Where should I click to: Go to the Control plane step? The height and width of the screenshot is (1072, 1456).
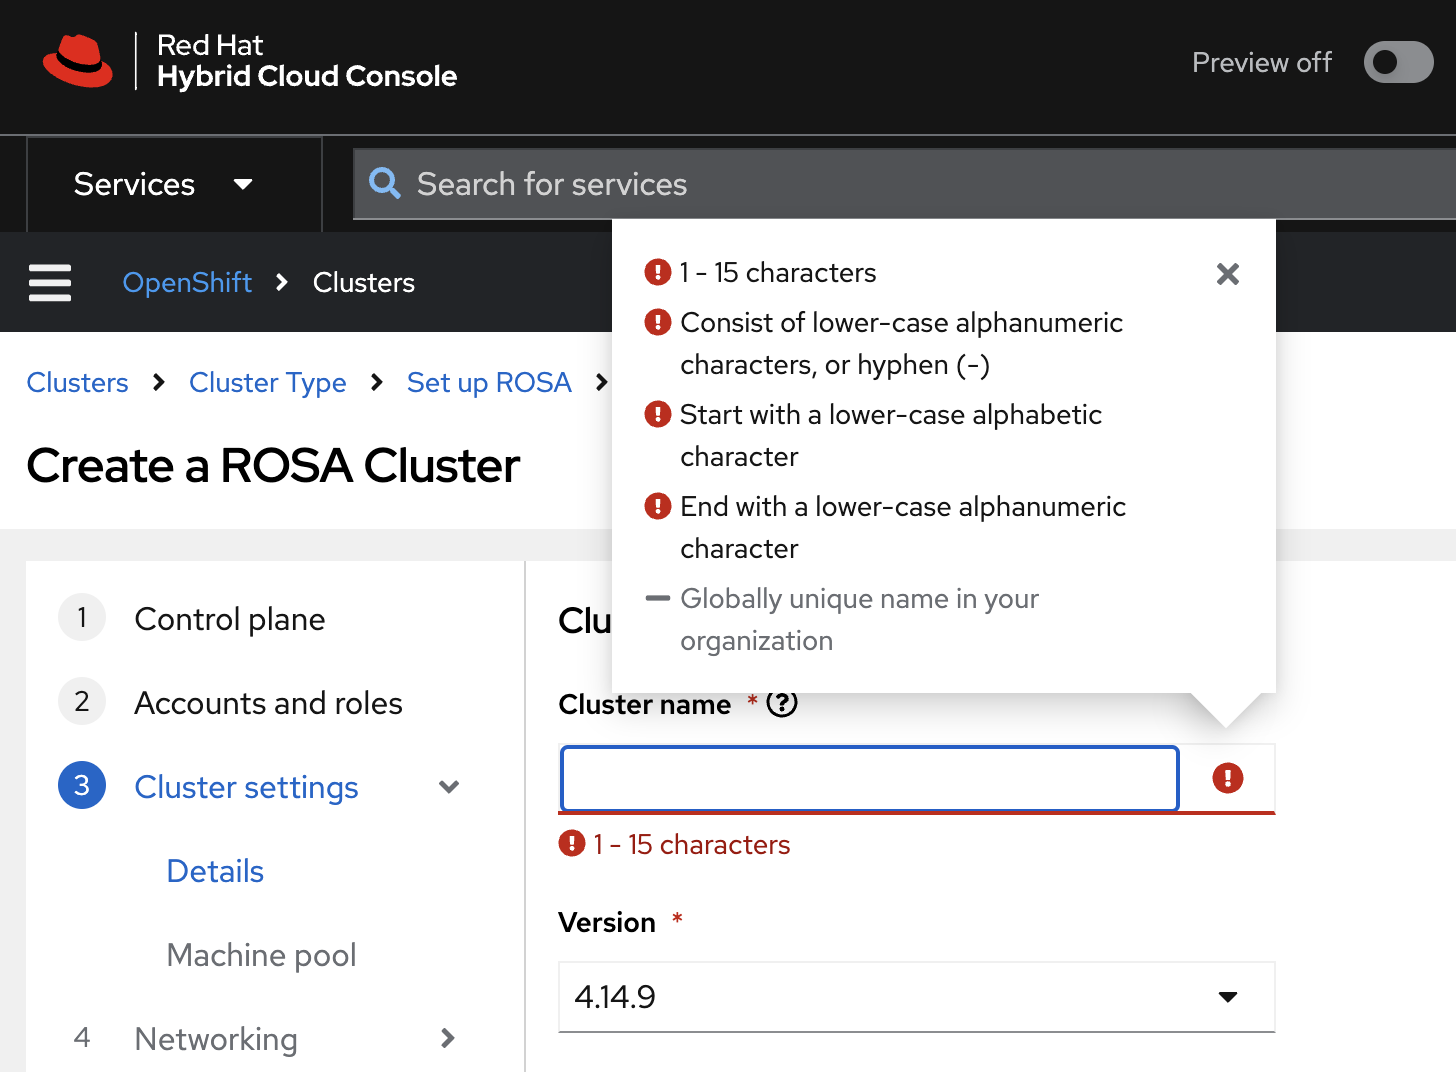click(229, 619)
